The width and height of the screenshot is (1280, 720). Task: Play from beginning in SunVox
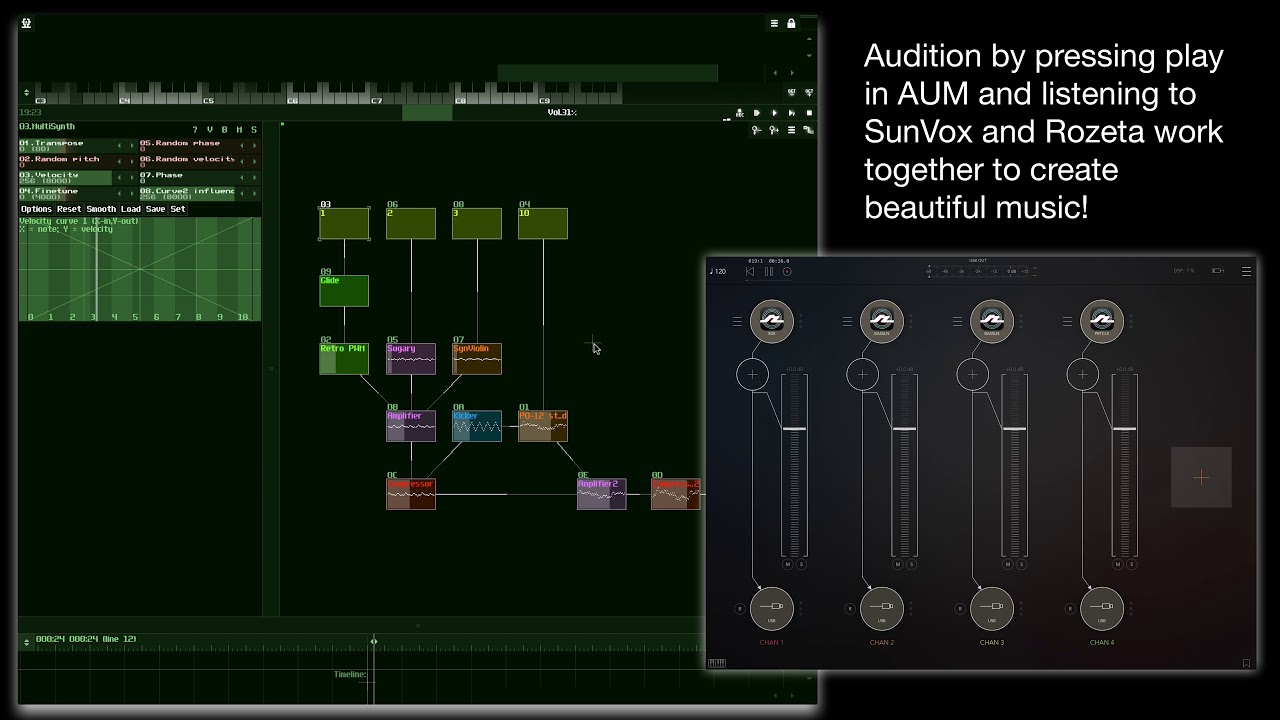pyautogui.click(x=757, y=113)
